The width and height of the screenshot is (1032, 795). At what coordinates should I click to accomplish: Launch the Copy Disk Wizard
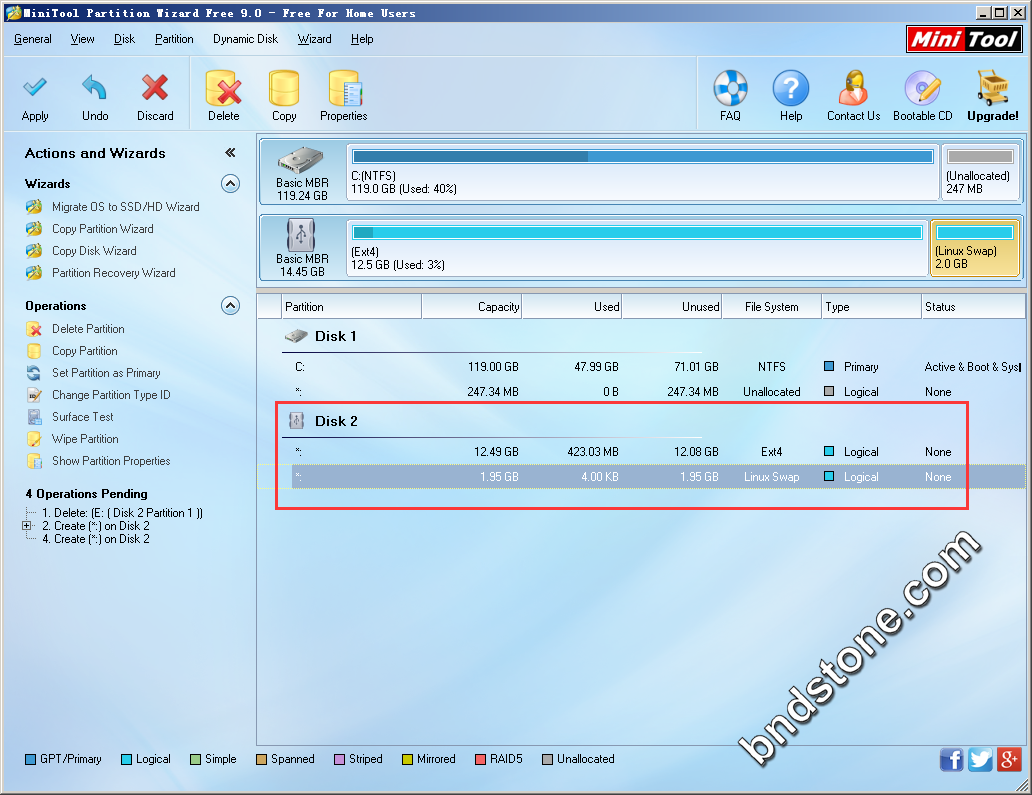tap(82, 251)
